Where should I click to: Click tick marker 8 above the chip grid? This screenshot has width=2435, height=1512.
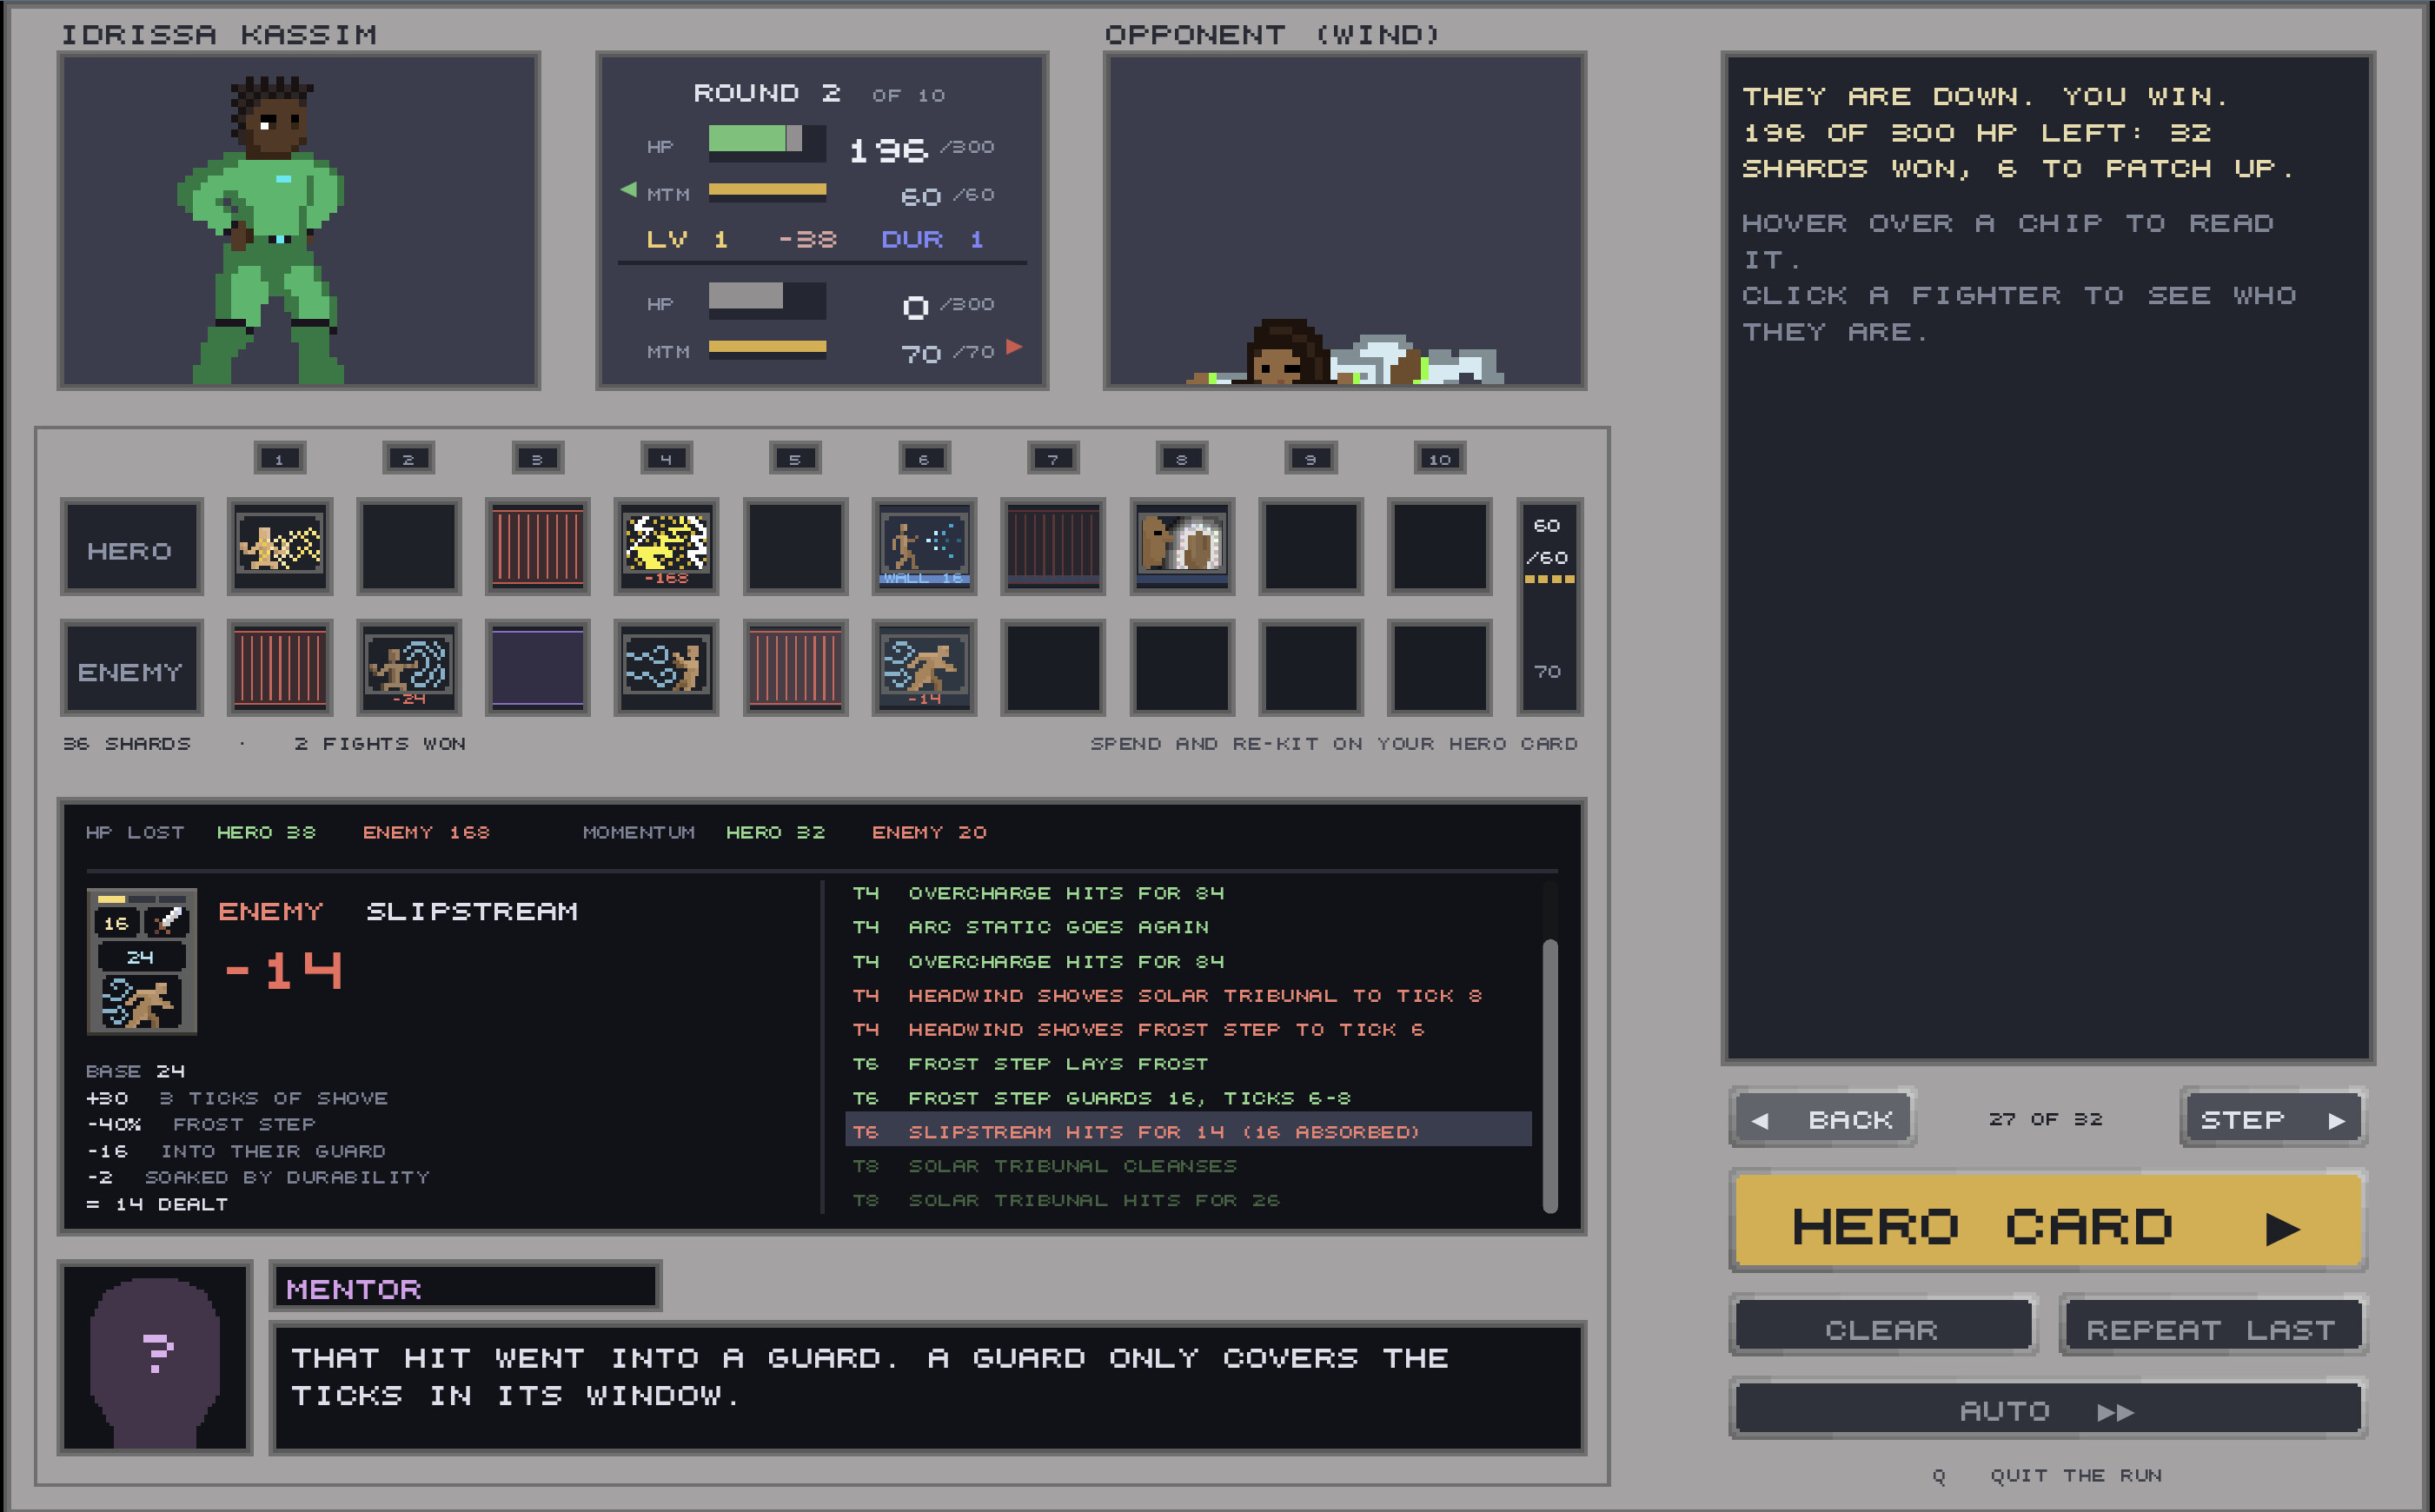(x=1182, y=459)
